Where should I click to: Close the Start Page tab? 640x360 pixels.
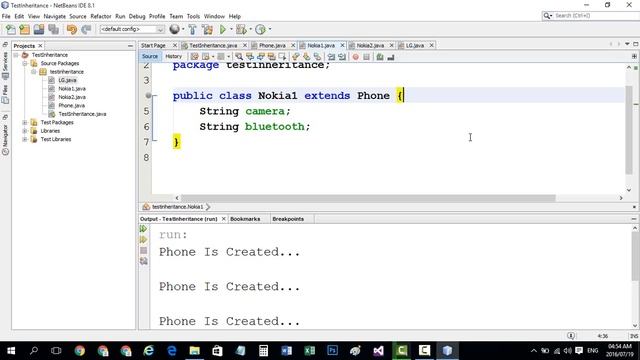[175, 45]
